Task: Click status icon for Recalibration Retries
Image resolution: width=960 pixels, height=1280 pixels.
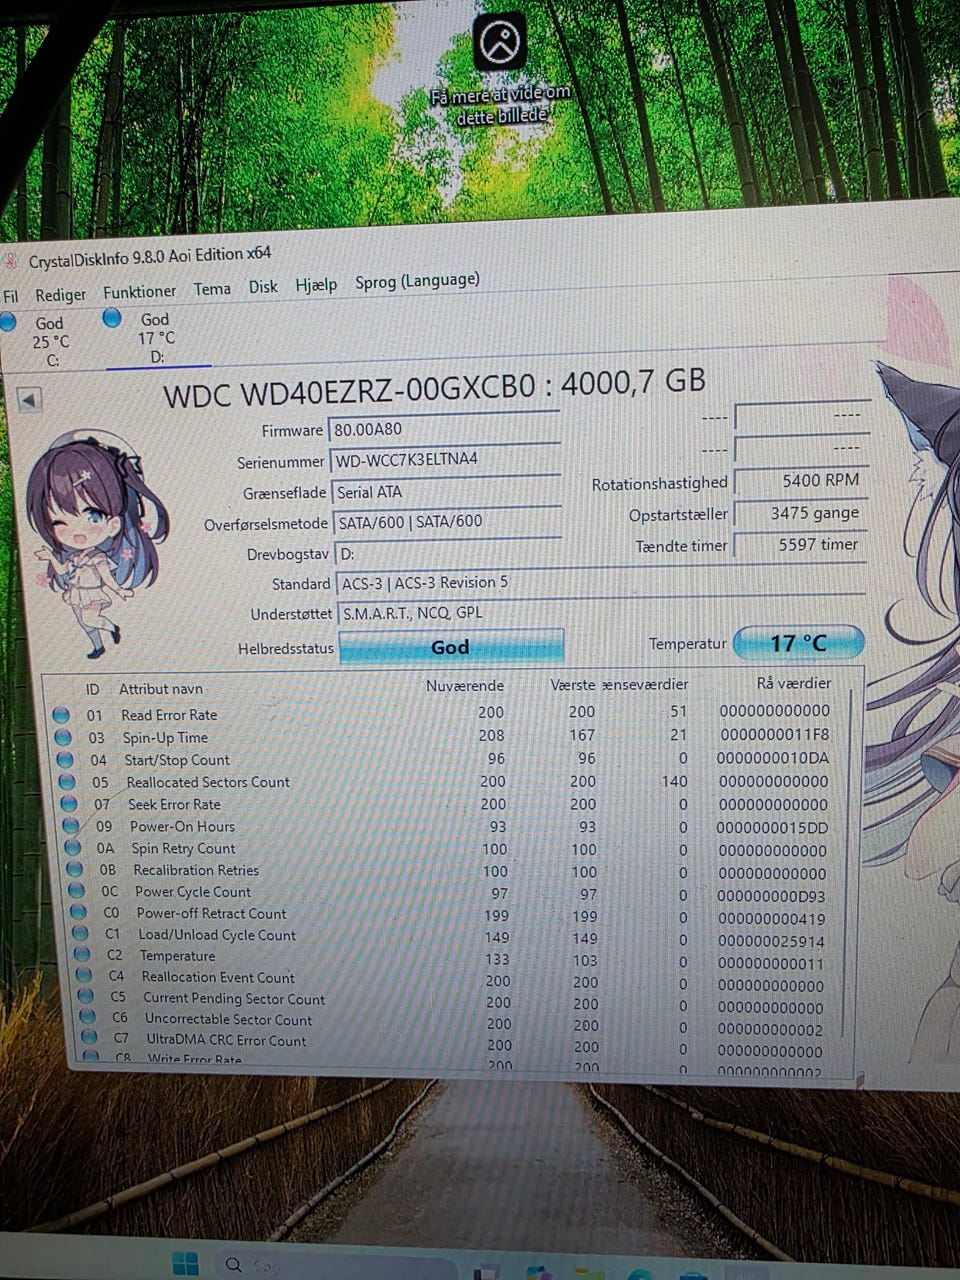Action: [74, 870]
